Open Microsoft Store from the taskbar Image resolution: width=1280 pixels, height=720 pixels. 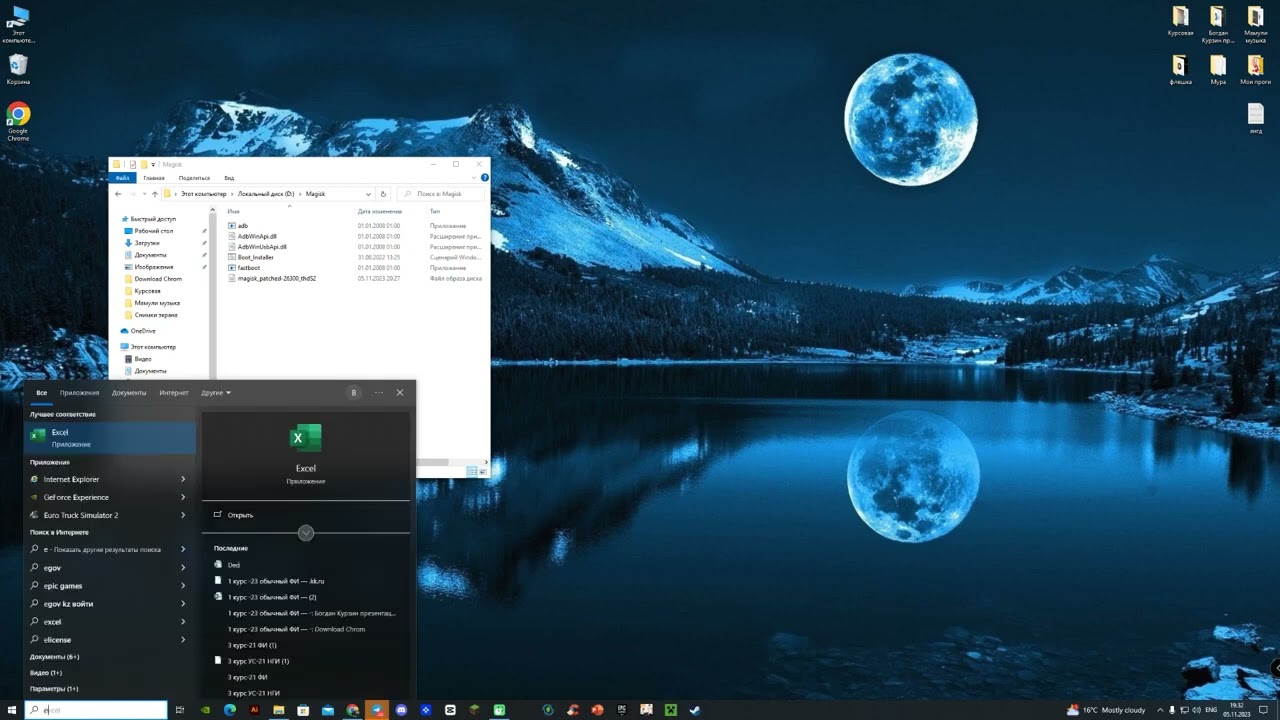coord(303,710)
